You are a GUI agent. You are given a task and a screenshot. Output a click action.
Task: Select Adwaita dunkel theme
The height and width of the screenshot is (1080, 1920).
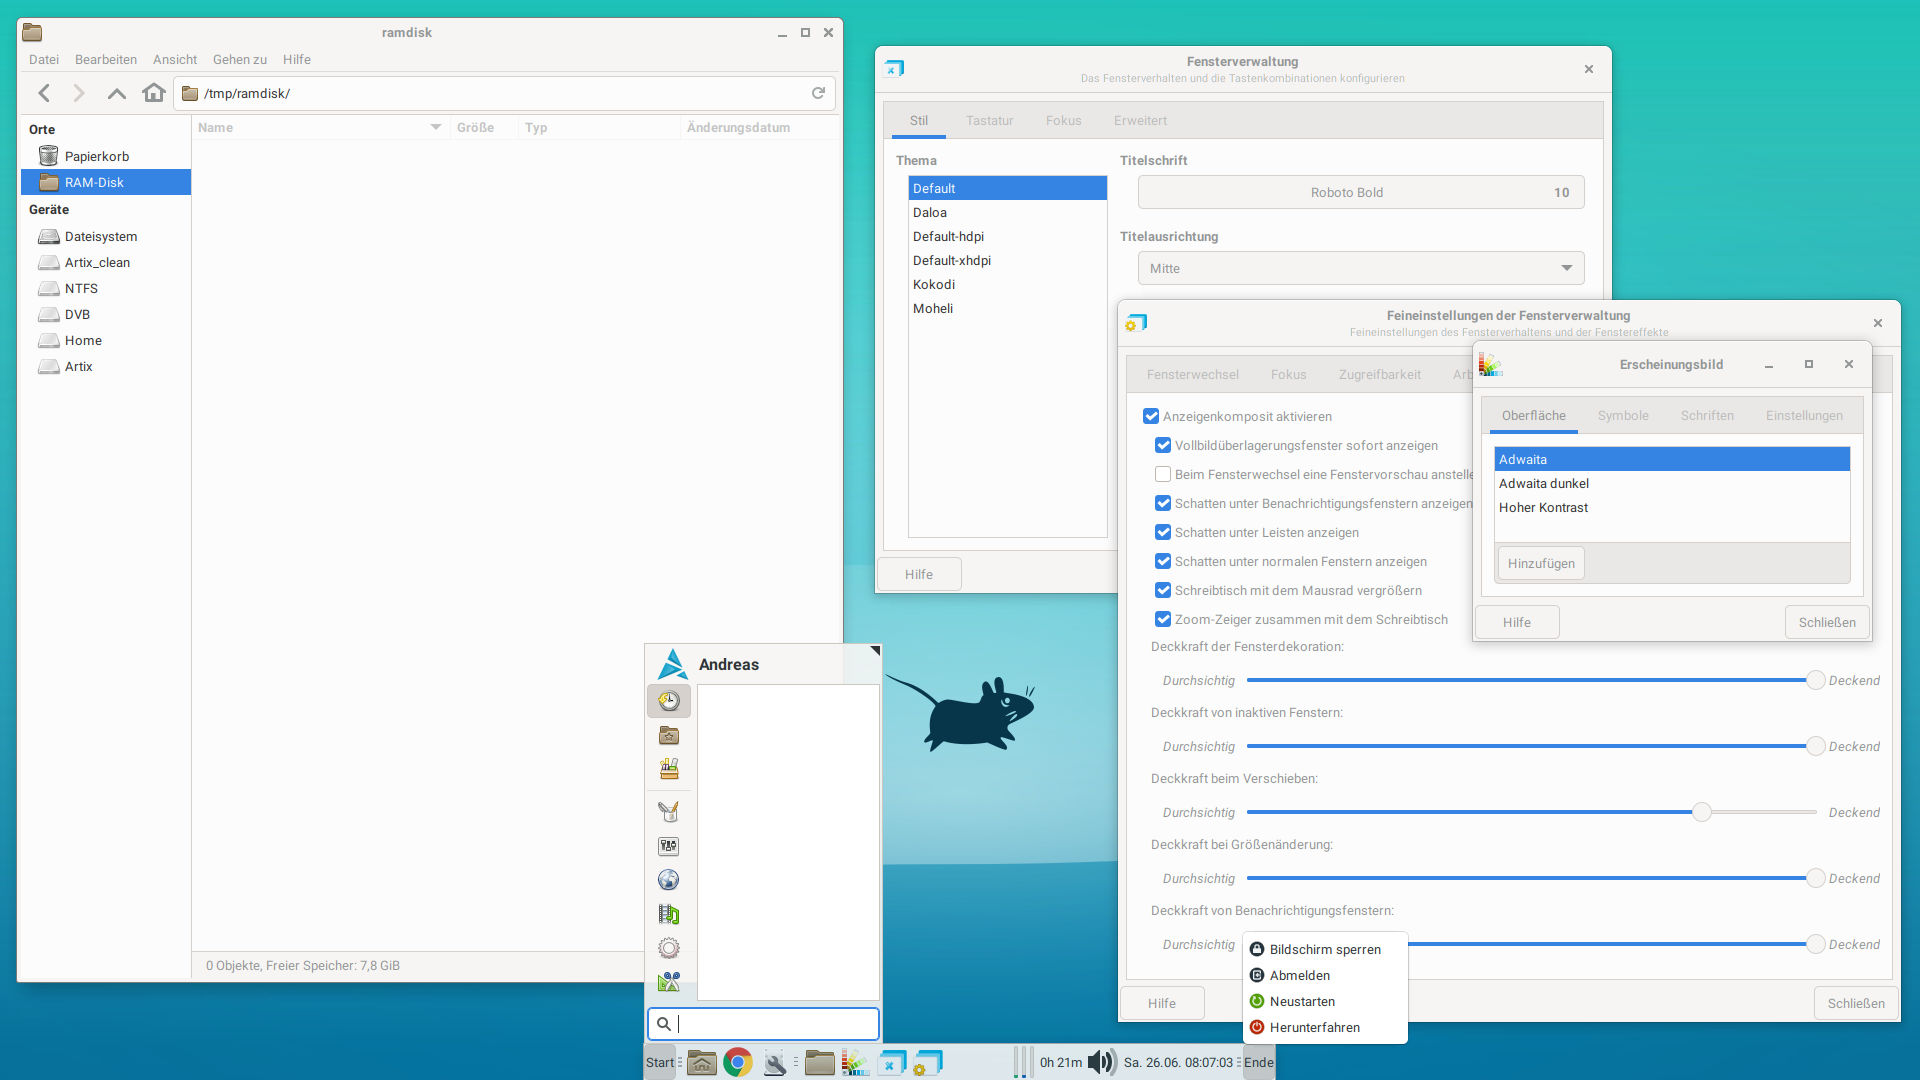click(1672, 483)
